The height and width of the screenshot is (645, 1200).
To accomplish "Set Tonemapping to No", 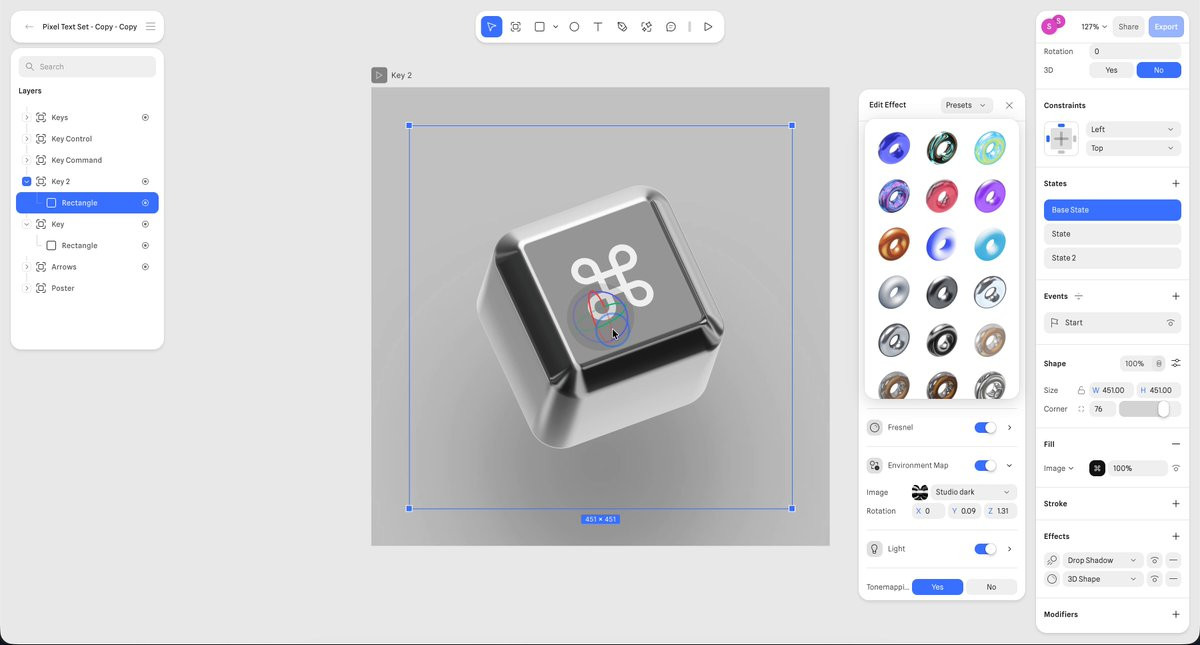I will coord(991,587).
